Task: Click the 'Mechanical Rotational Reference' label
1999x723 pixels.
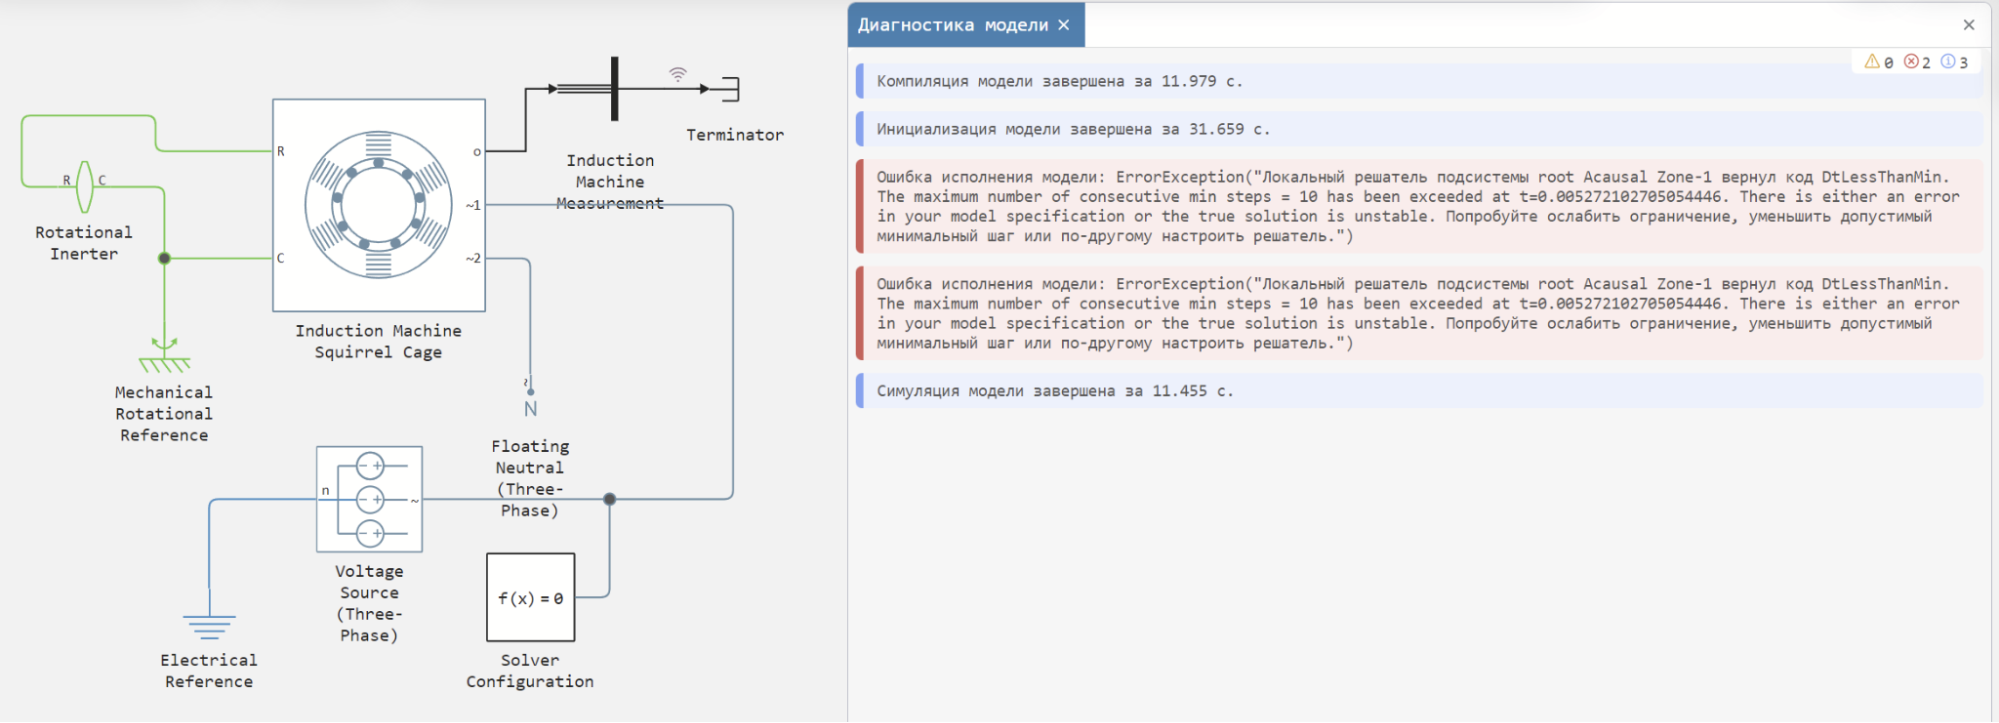Action: 164,414
